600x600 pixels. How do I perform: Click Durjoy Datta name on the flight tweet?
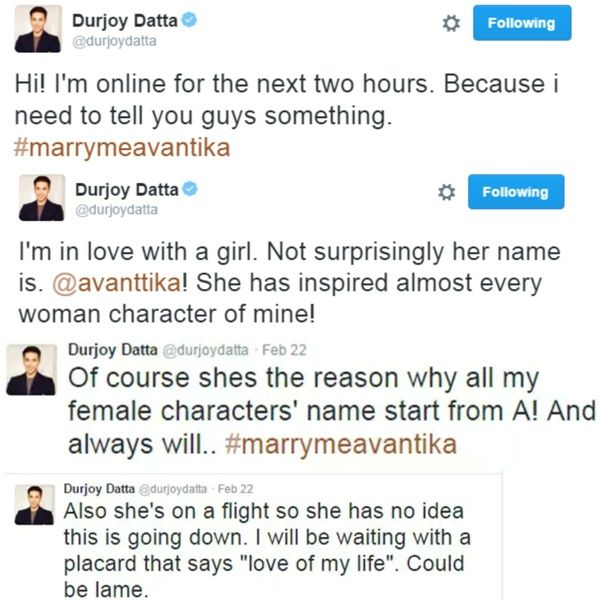click(99, 489)
